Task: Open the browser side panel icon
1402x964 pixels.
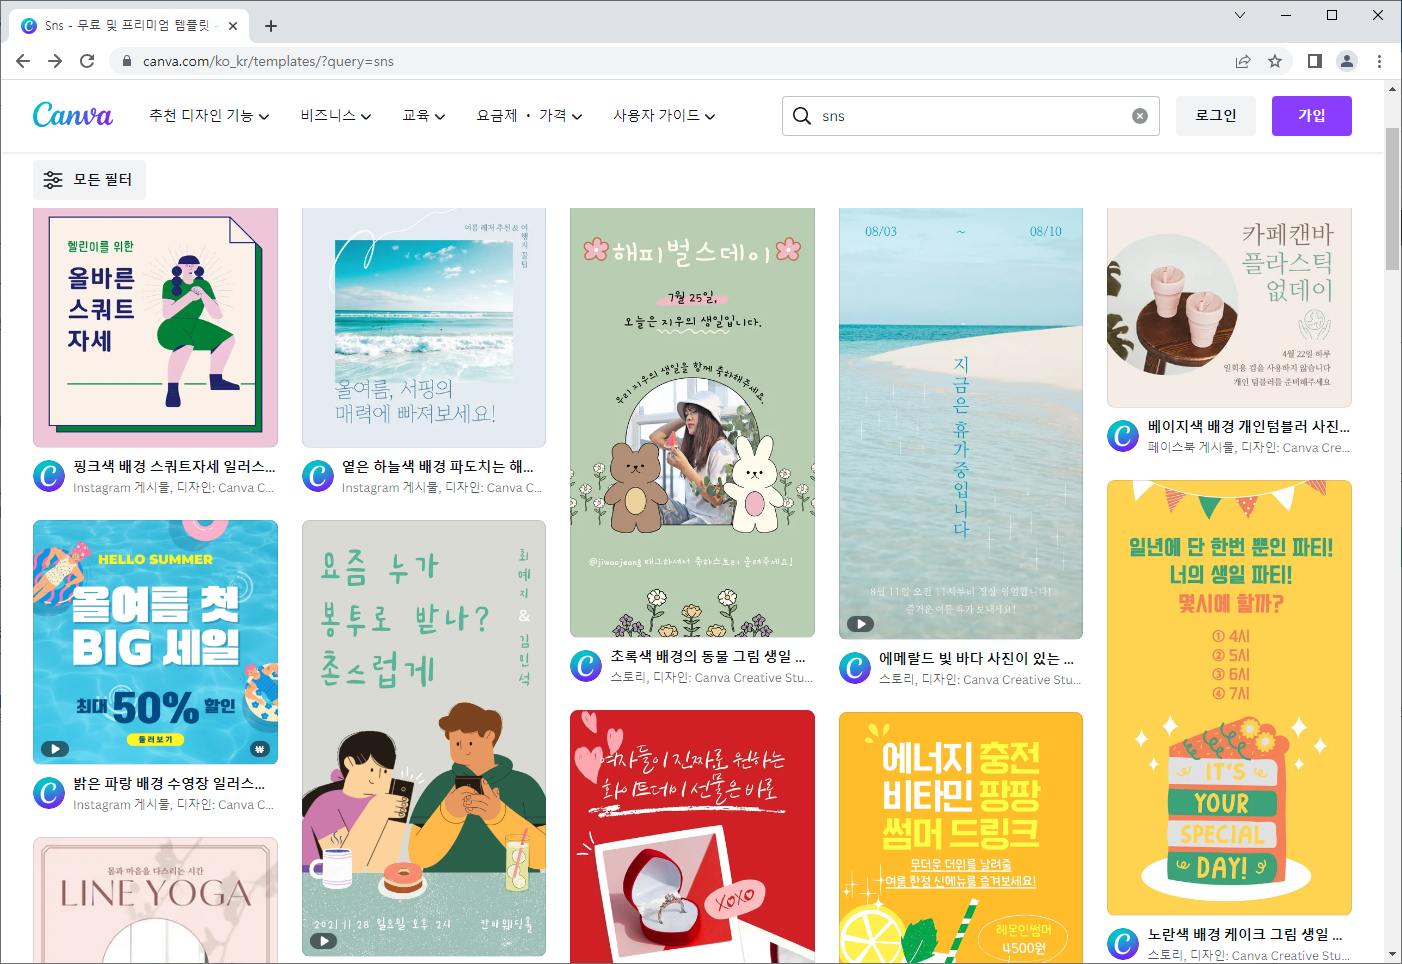Action: point(1315,61)
